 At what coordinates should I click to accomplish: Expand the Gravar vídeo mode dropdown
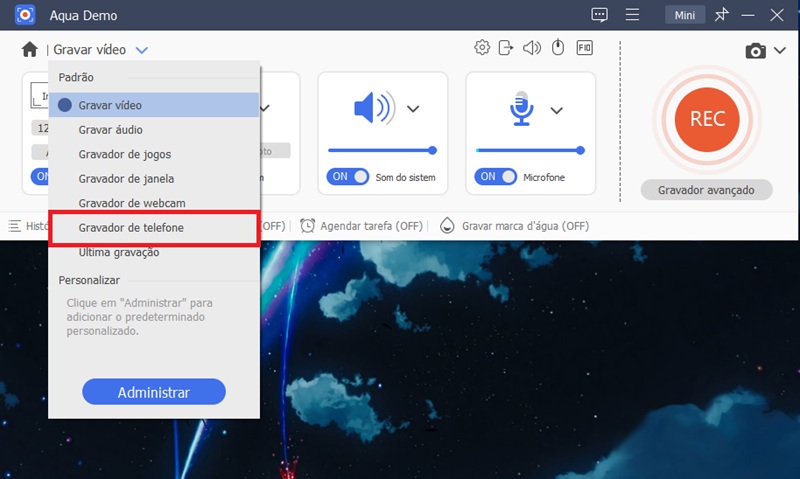tap(142, 50)
